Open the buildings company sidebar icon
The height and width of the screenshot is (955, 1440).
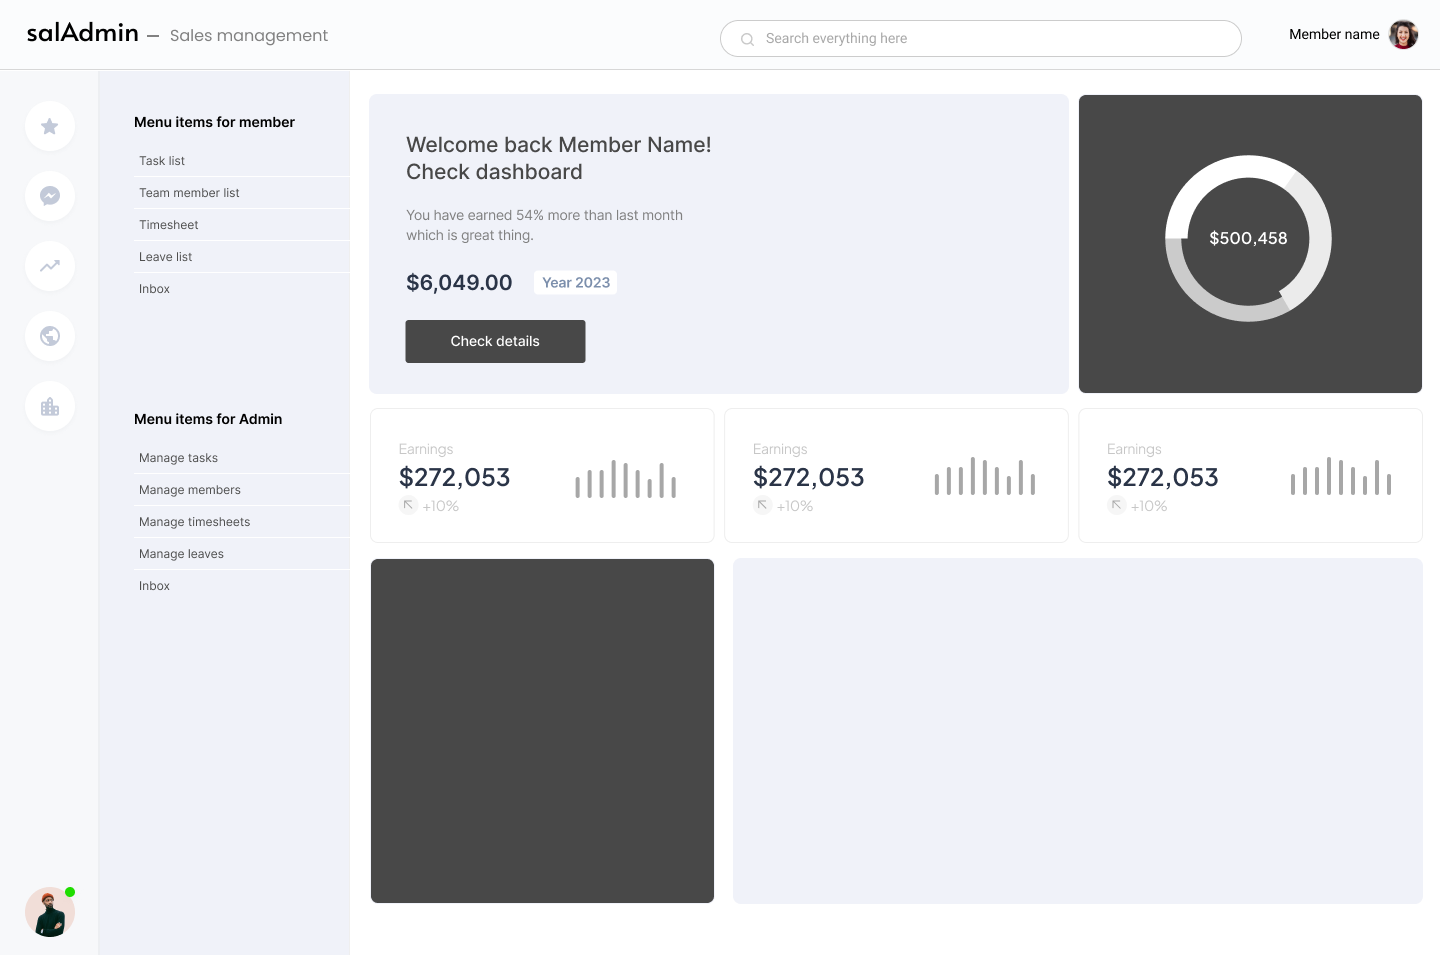(50, 406)
